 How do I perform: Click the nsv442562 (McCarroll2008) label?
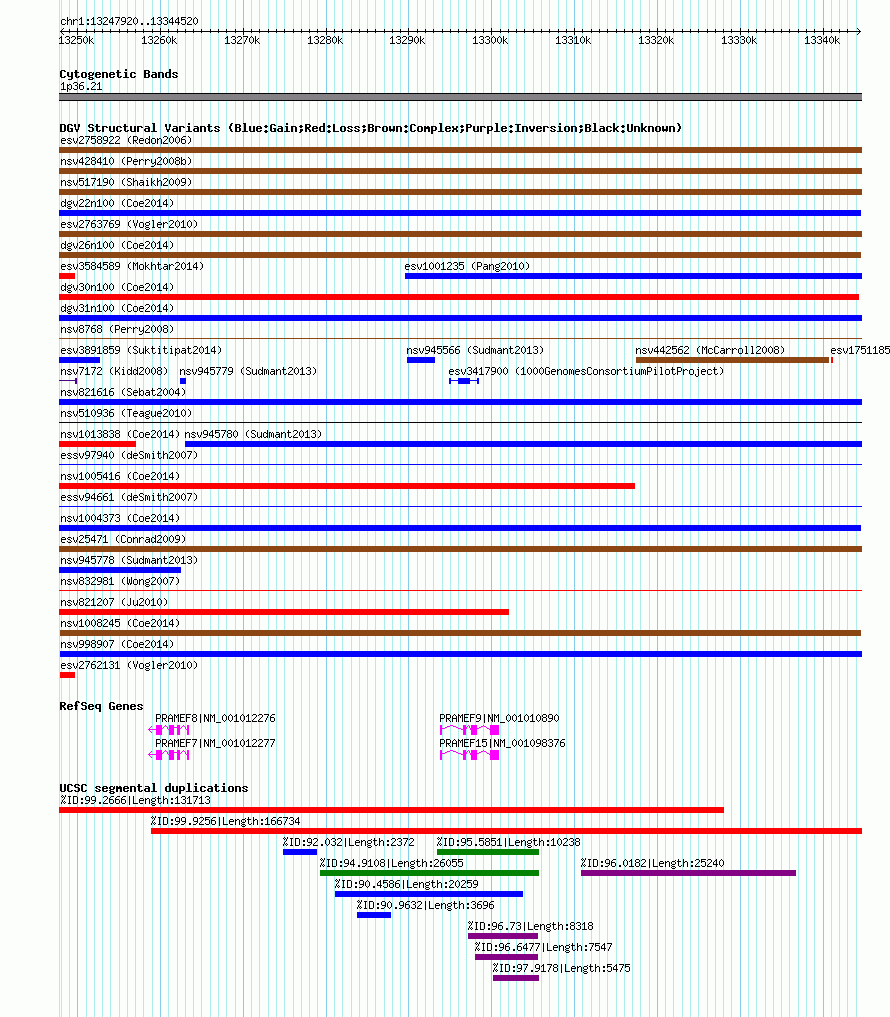click(710, 350)
